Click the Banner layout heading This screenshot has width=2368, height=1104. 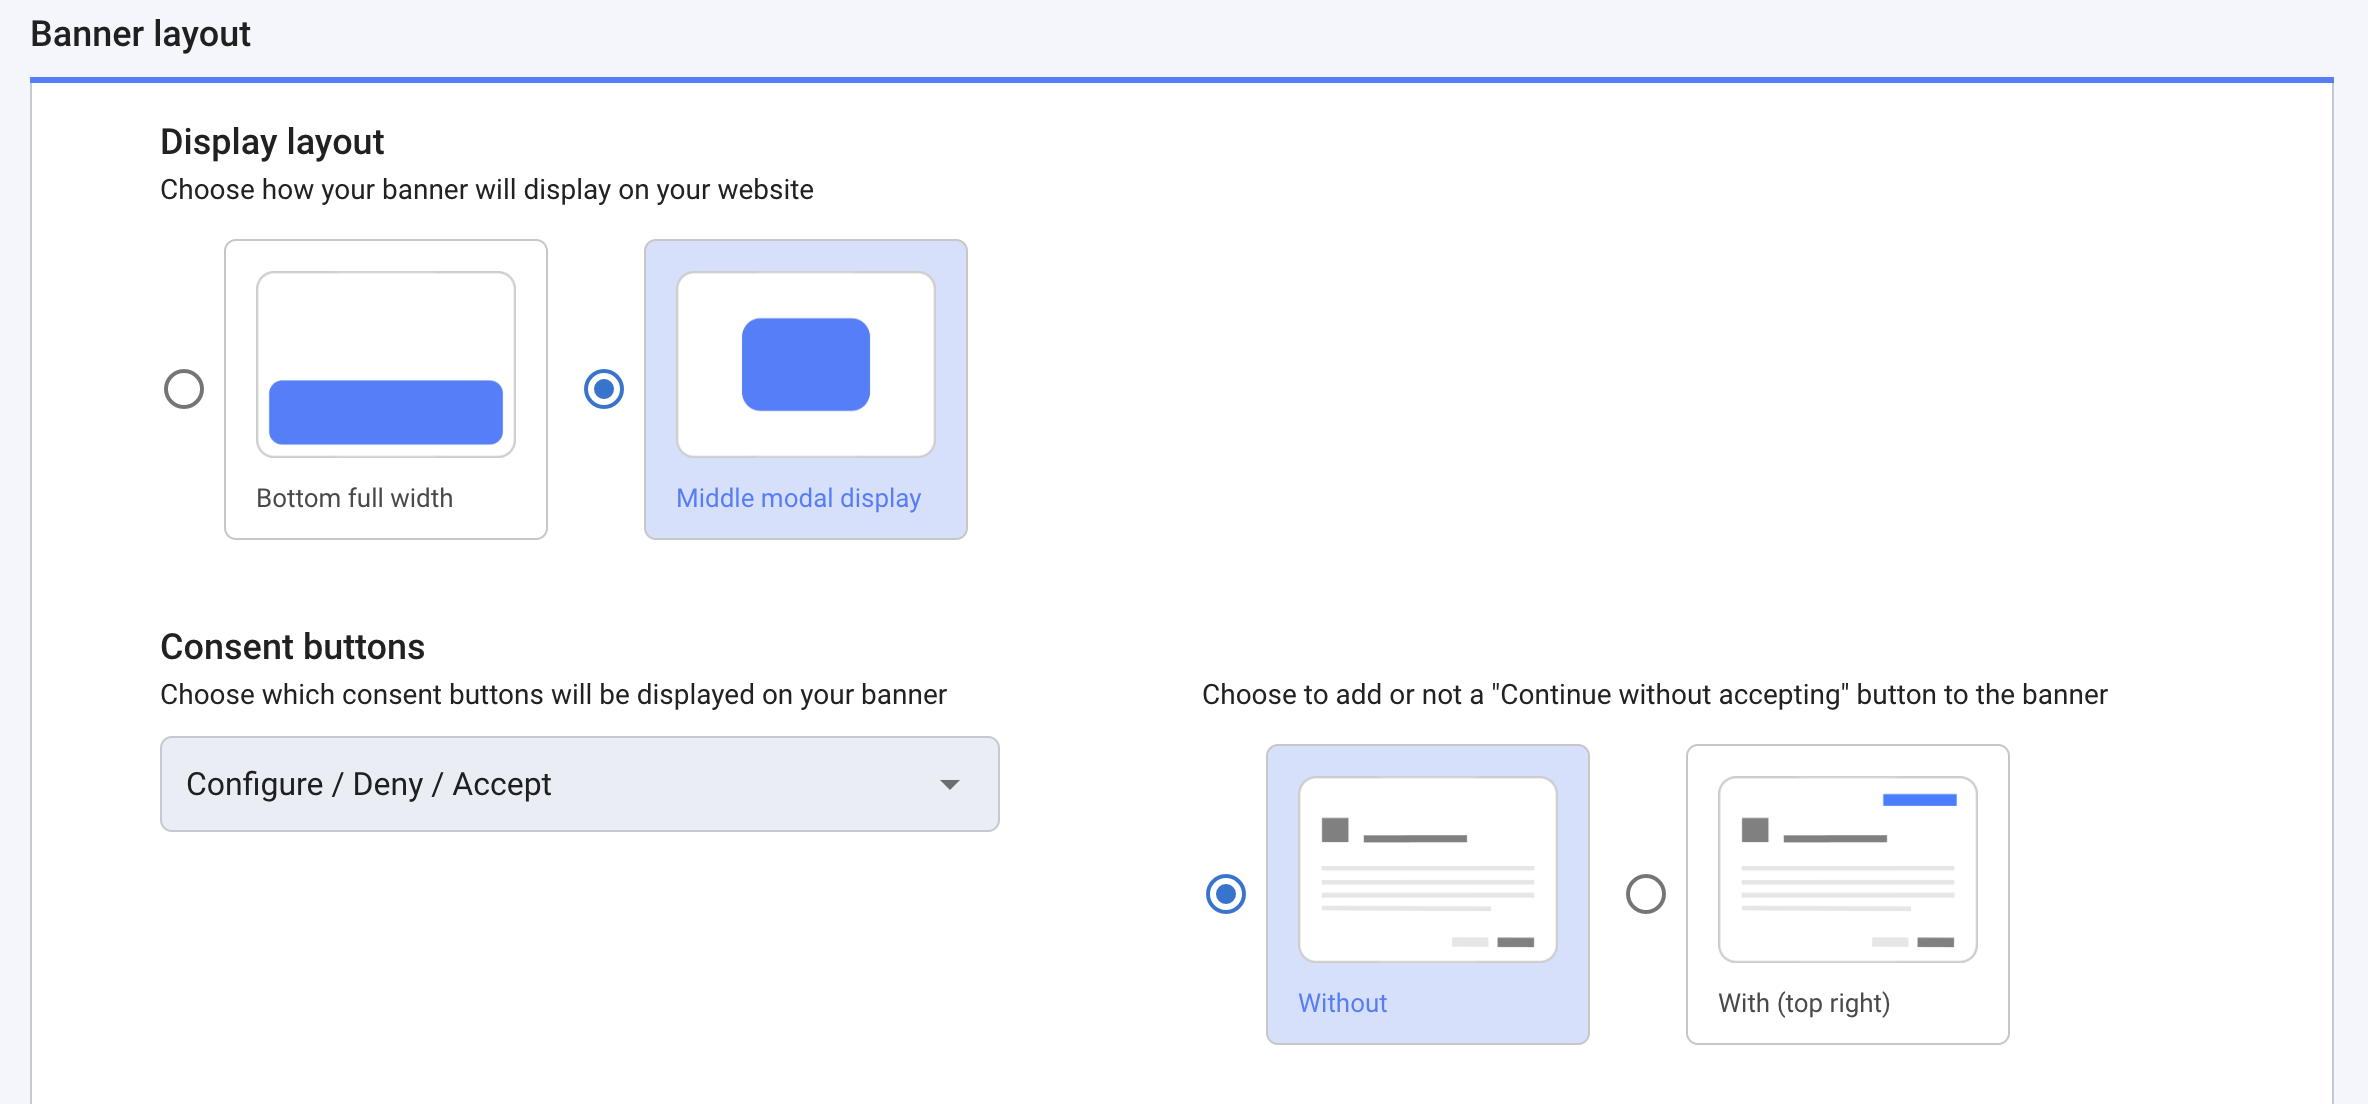point(140,33)
